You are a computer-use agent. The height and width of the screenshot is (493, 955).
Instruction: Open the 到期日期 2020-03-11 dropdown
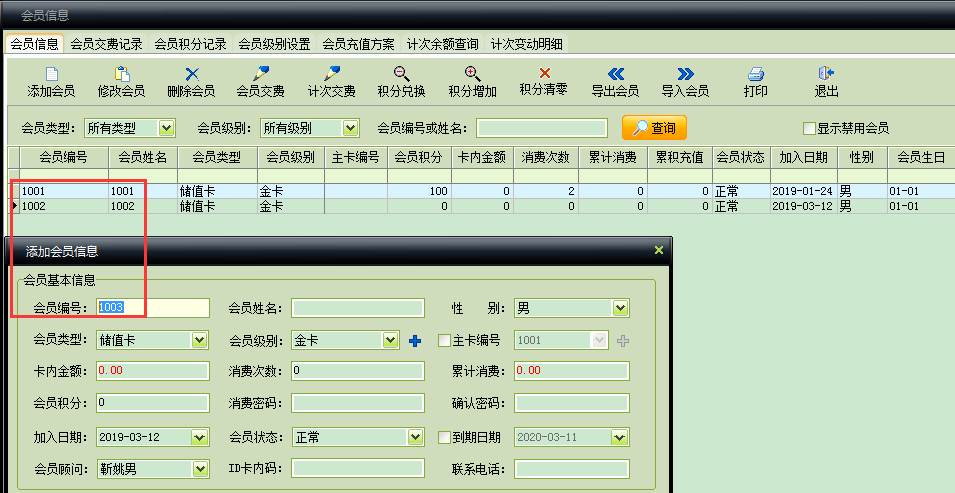(x=620, y=437)
